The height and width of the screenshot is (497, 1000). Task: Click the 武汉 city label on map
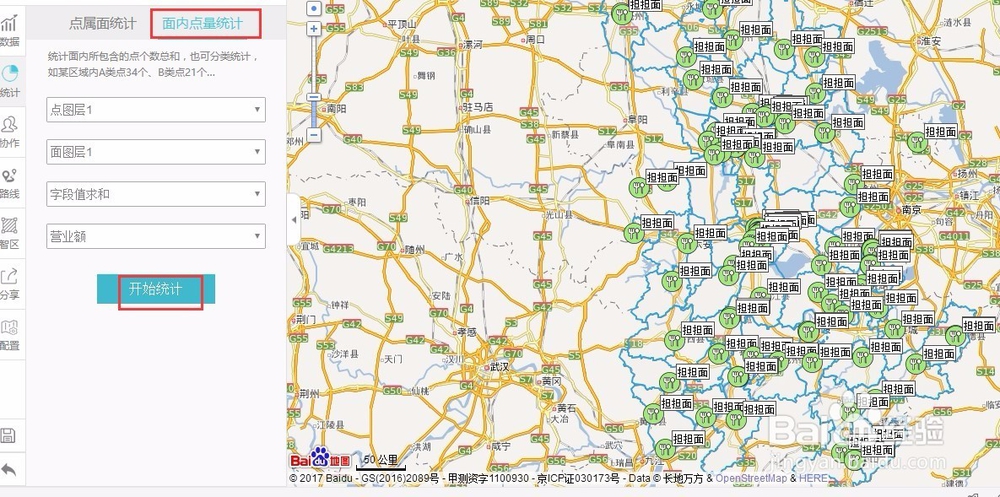(498, 367)
